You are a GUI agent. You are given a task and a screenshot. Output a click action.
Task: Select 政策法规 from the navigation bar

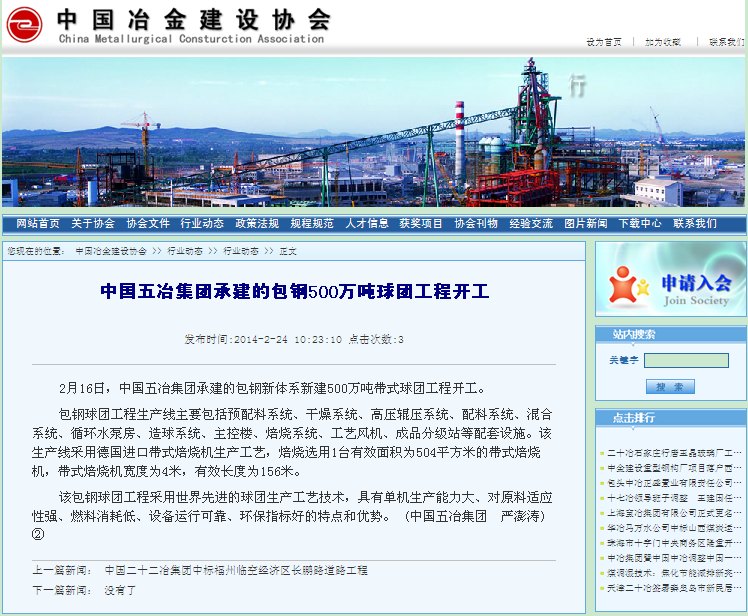[257, 223]
